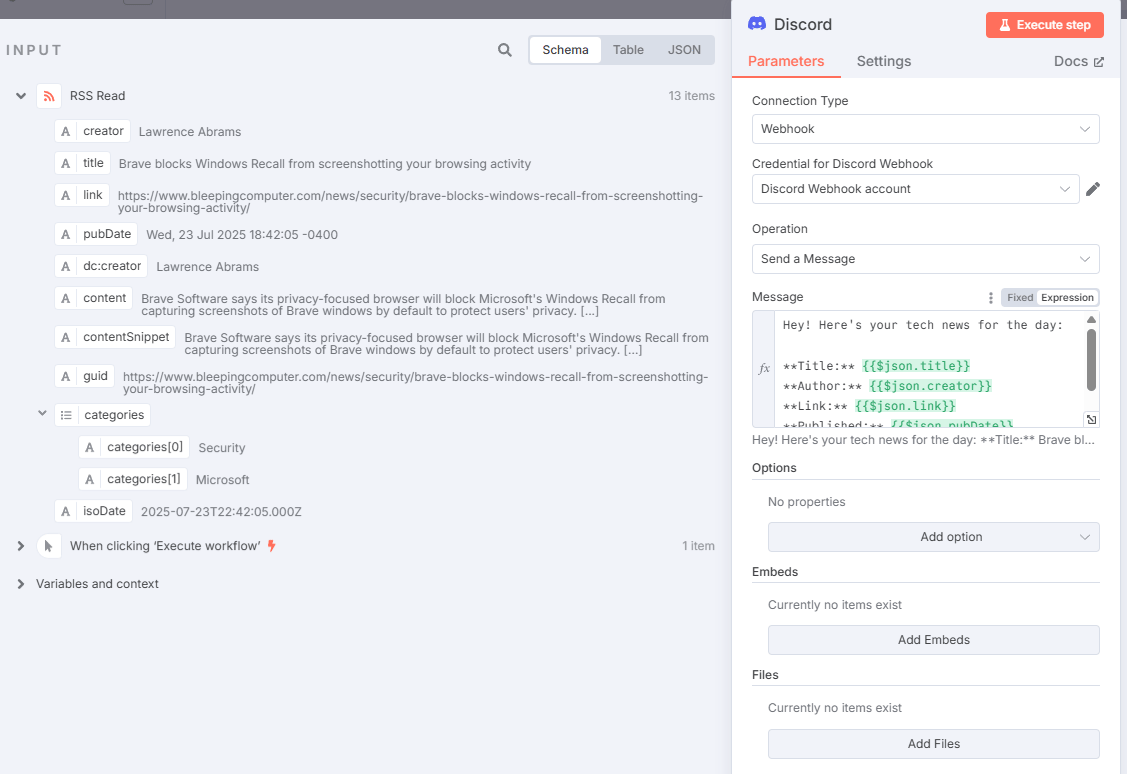Select the creator field pill
This screenshot has height=774, width=1127.
point(92,132)
